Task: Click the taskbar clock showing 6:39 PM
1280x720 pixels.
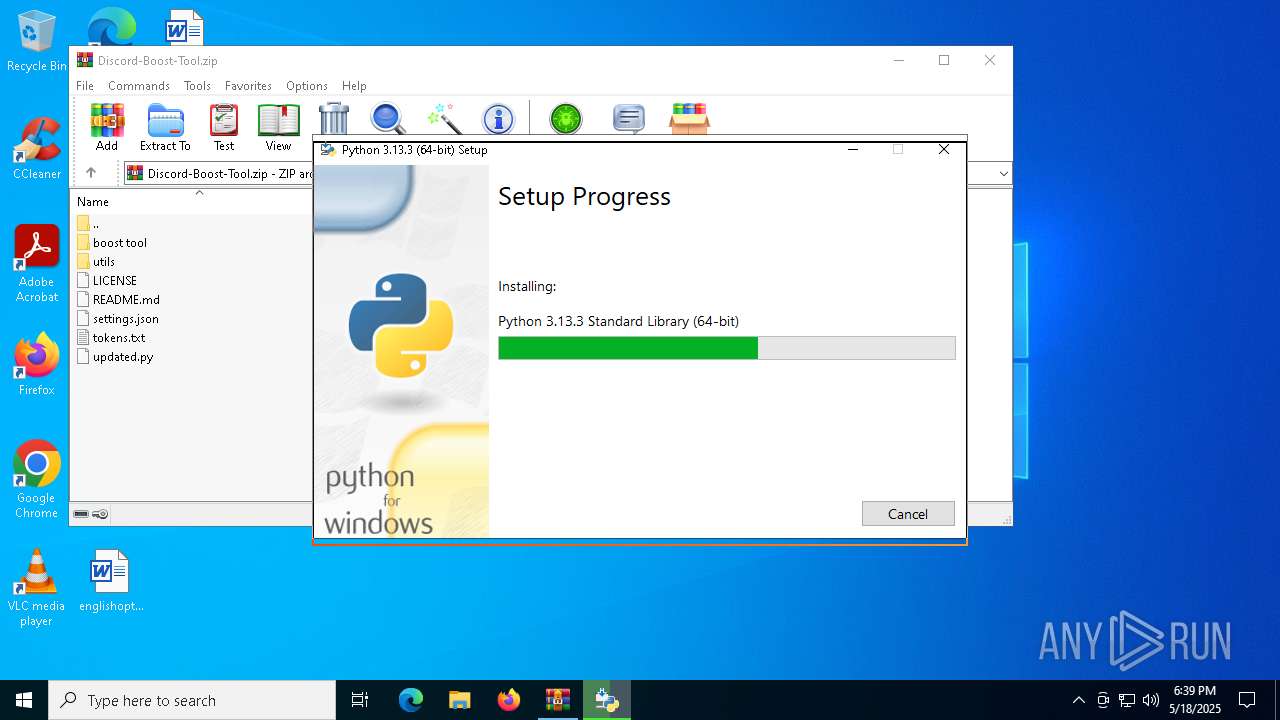Action: point(1195,700)
